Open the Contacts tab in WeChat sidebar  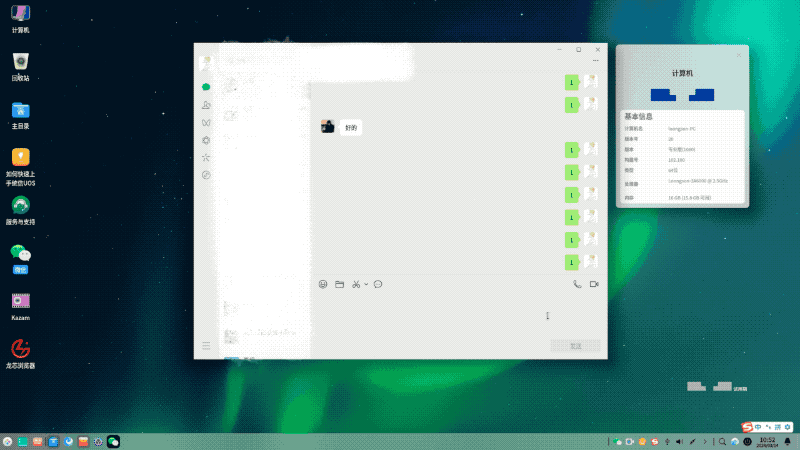[206, 105]
